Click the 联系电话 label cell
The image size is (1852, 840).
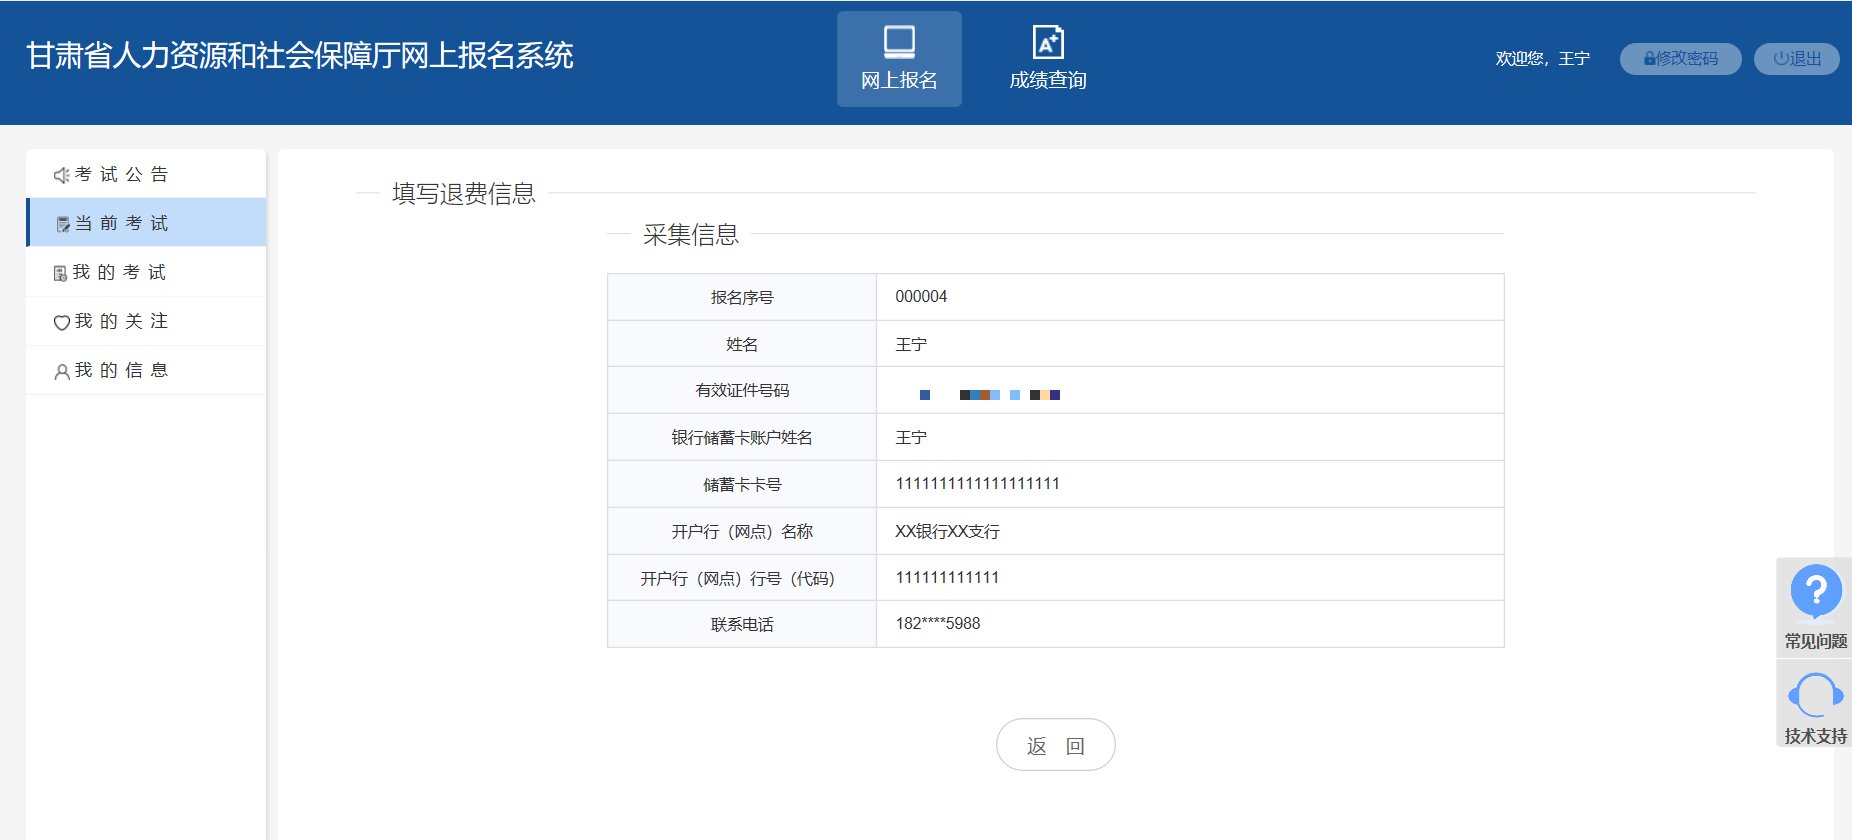[742, 624]
